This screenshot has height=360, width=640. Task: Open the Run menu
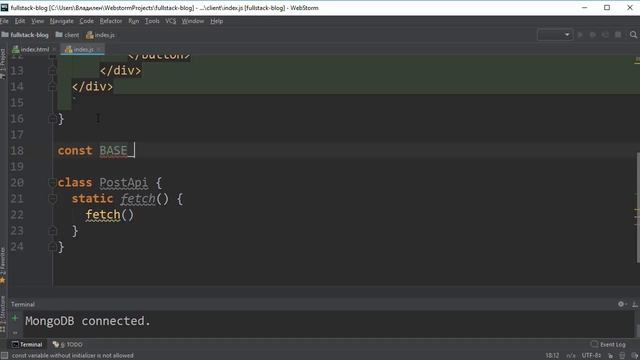133,21
